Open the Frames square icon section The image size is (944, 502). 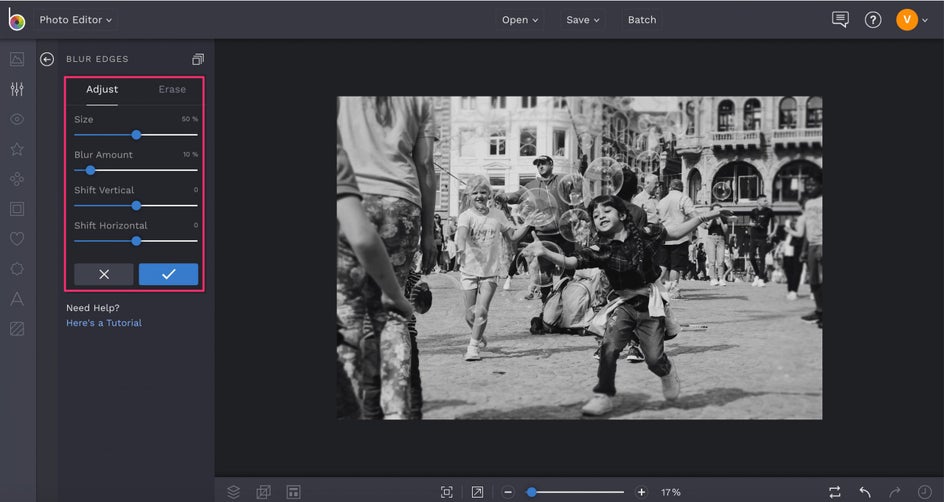pos(17,209)
